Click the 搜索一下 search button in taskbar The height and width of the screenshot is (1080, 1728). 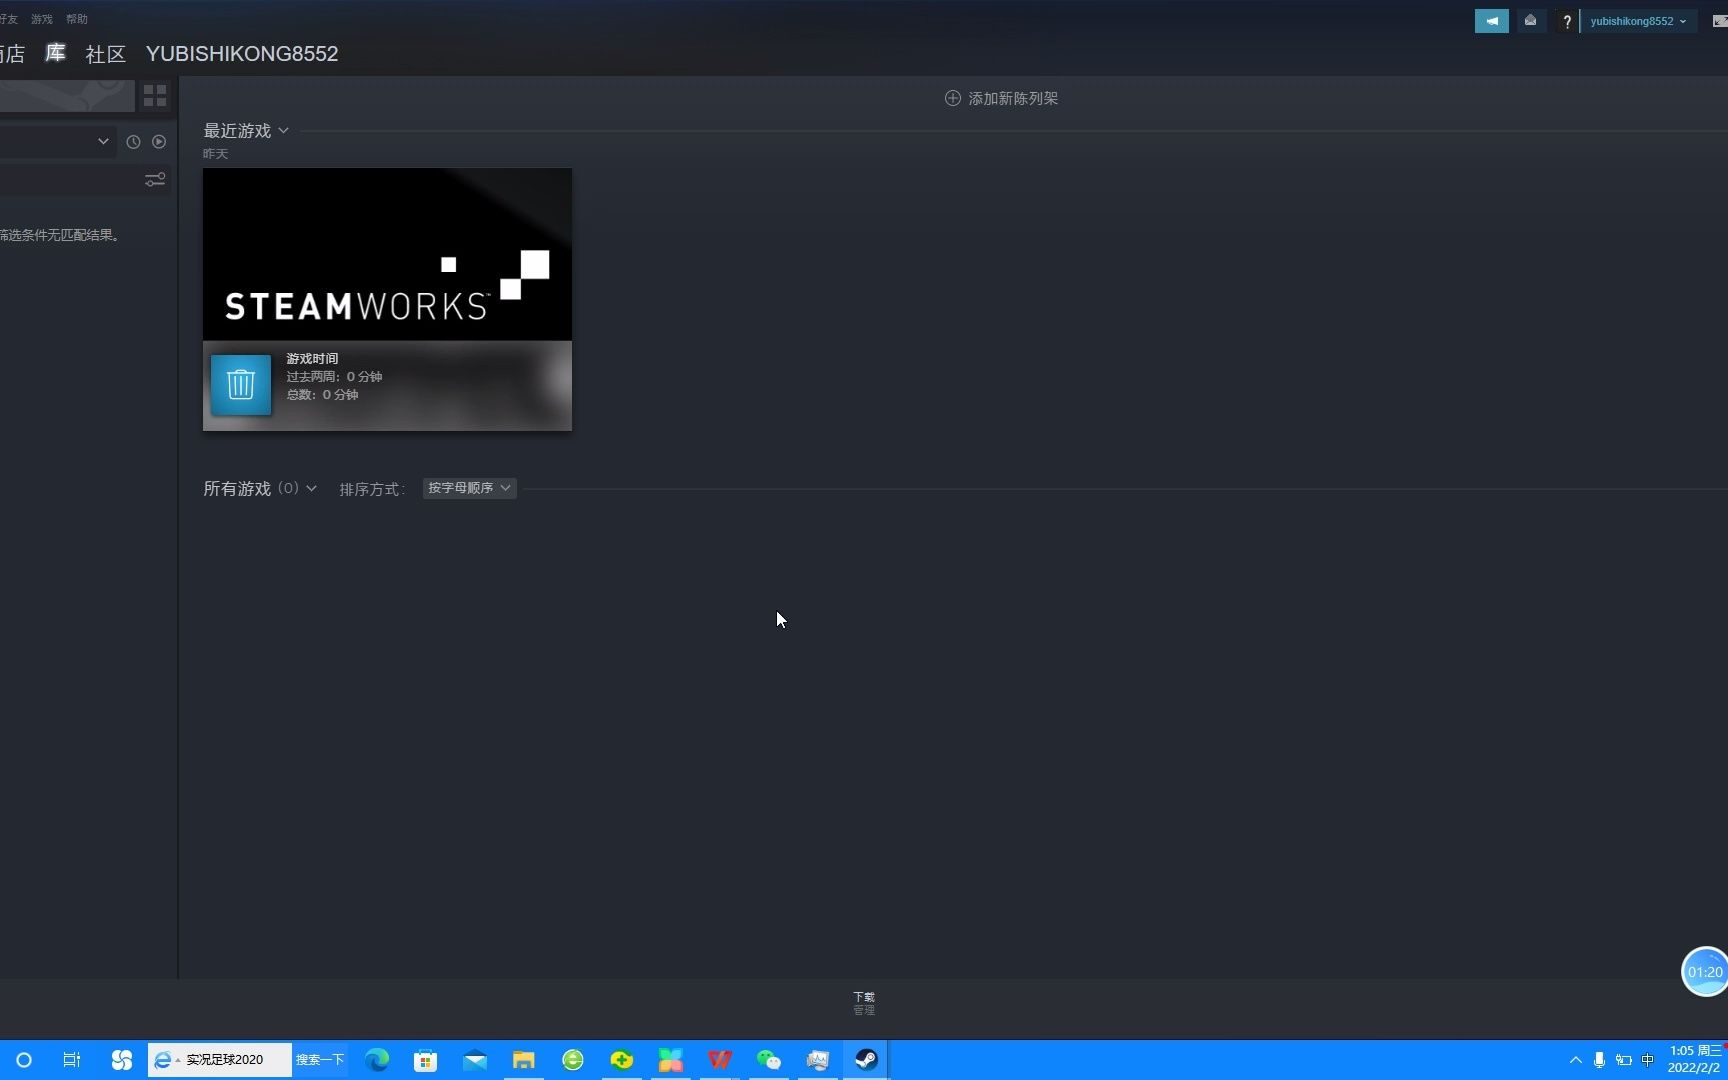[x=320, y=1060]
